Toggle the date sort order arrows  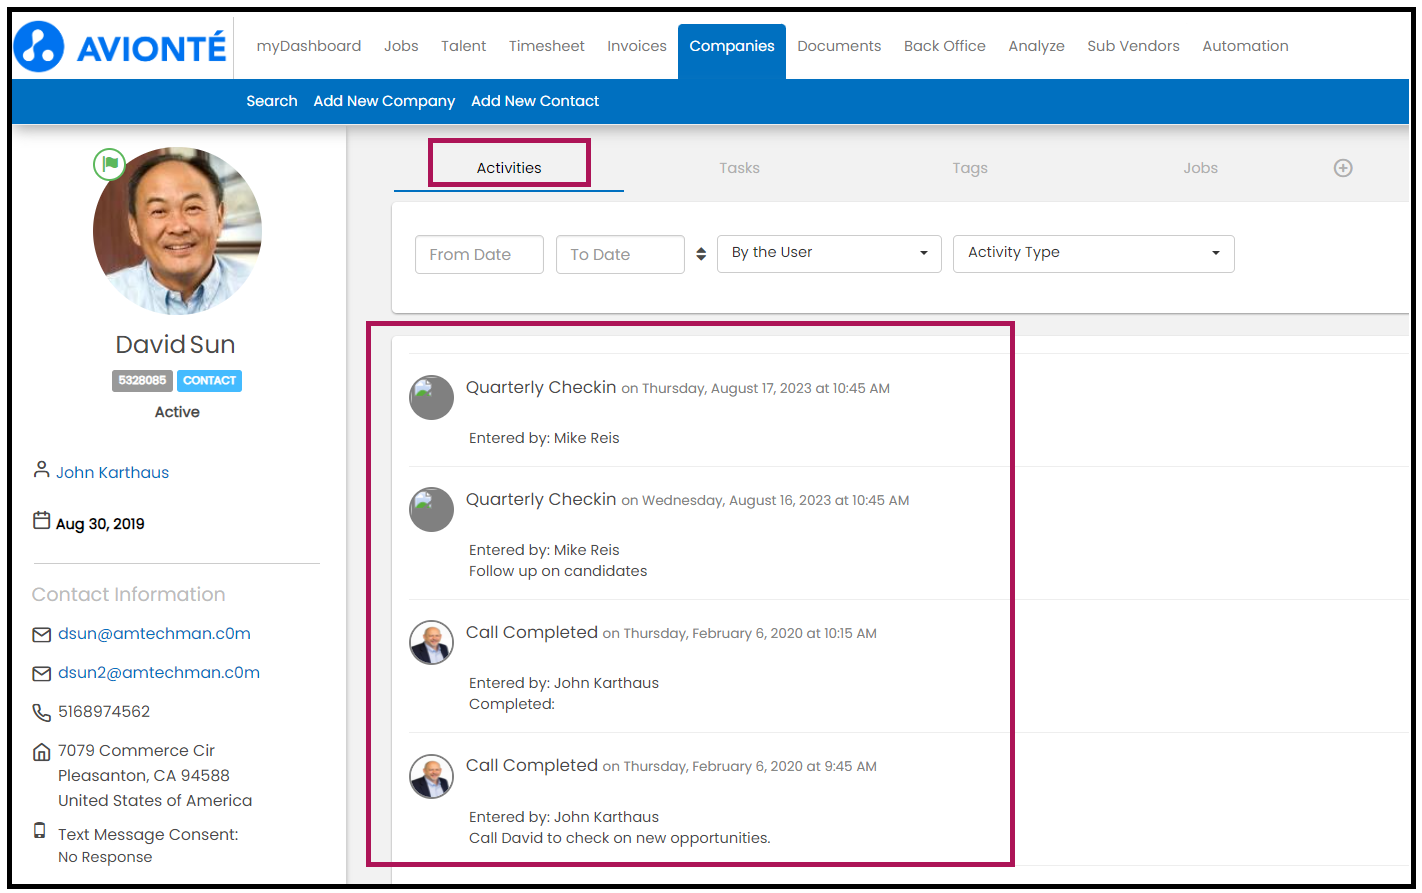click(701, 254)
